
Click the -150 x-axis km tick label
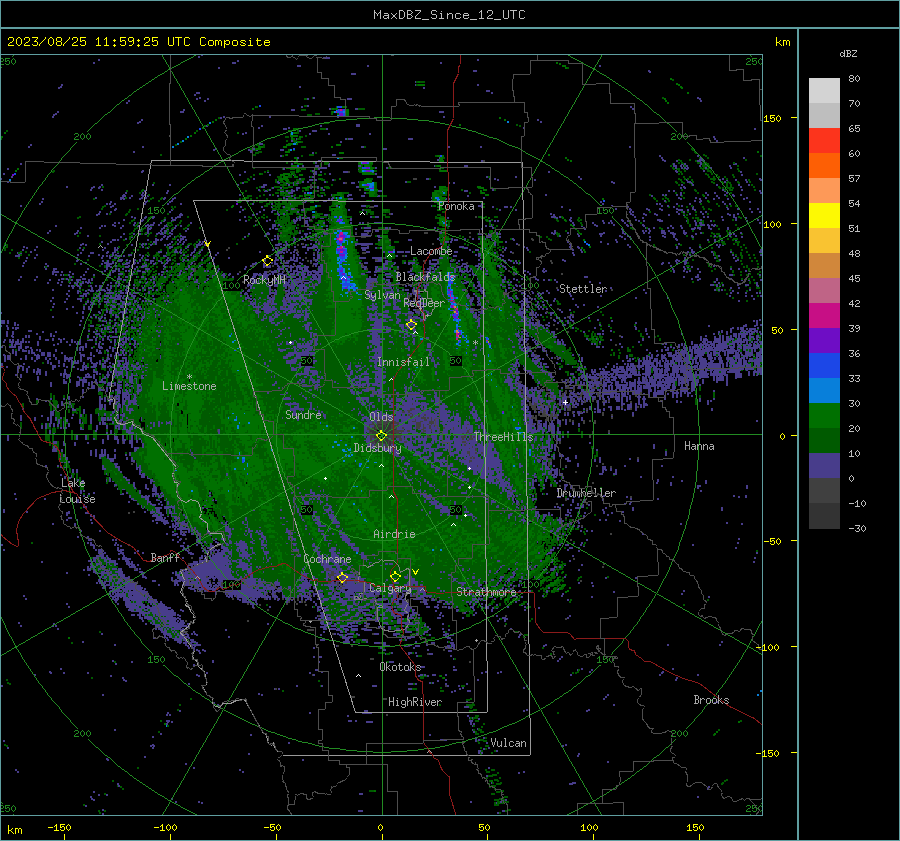tap(59, 827)
